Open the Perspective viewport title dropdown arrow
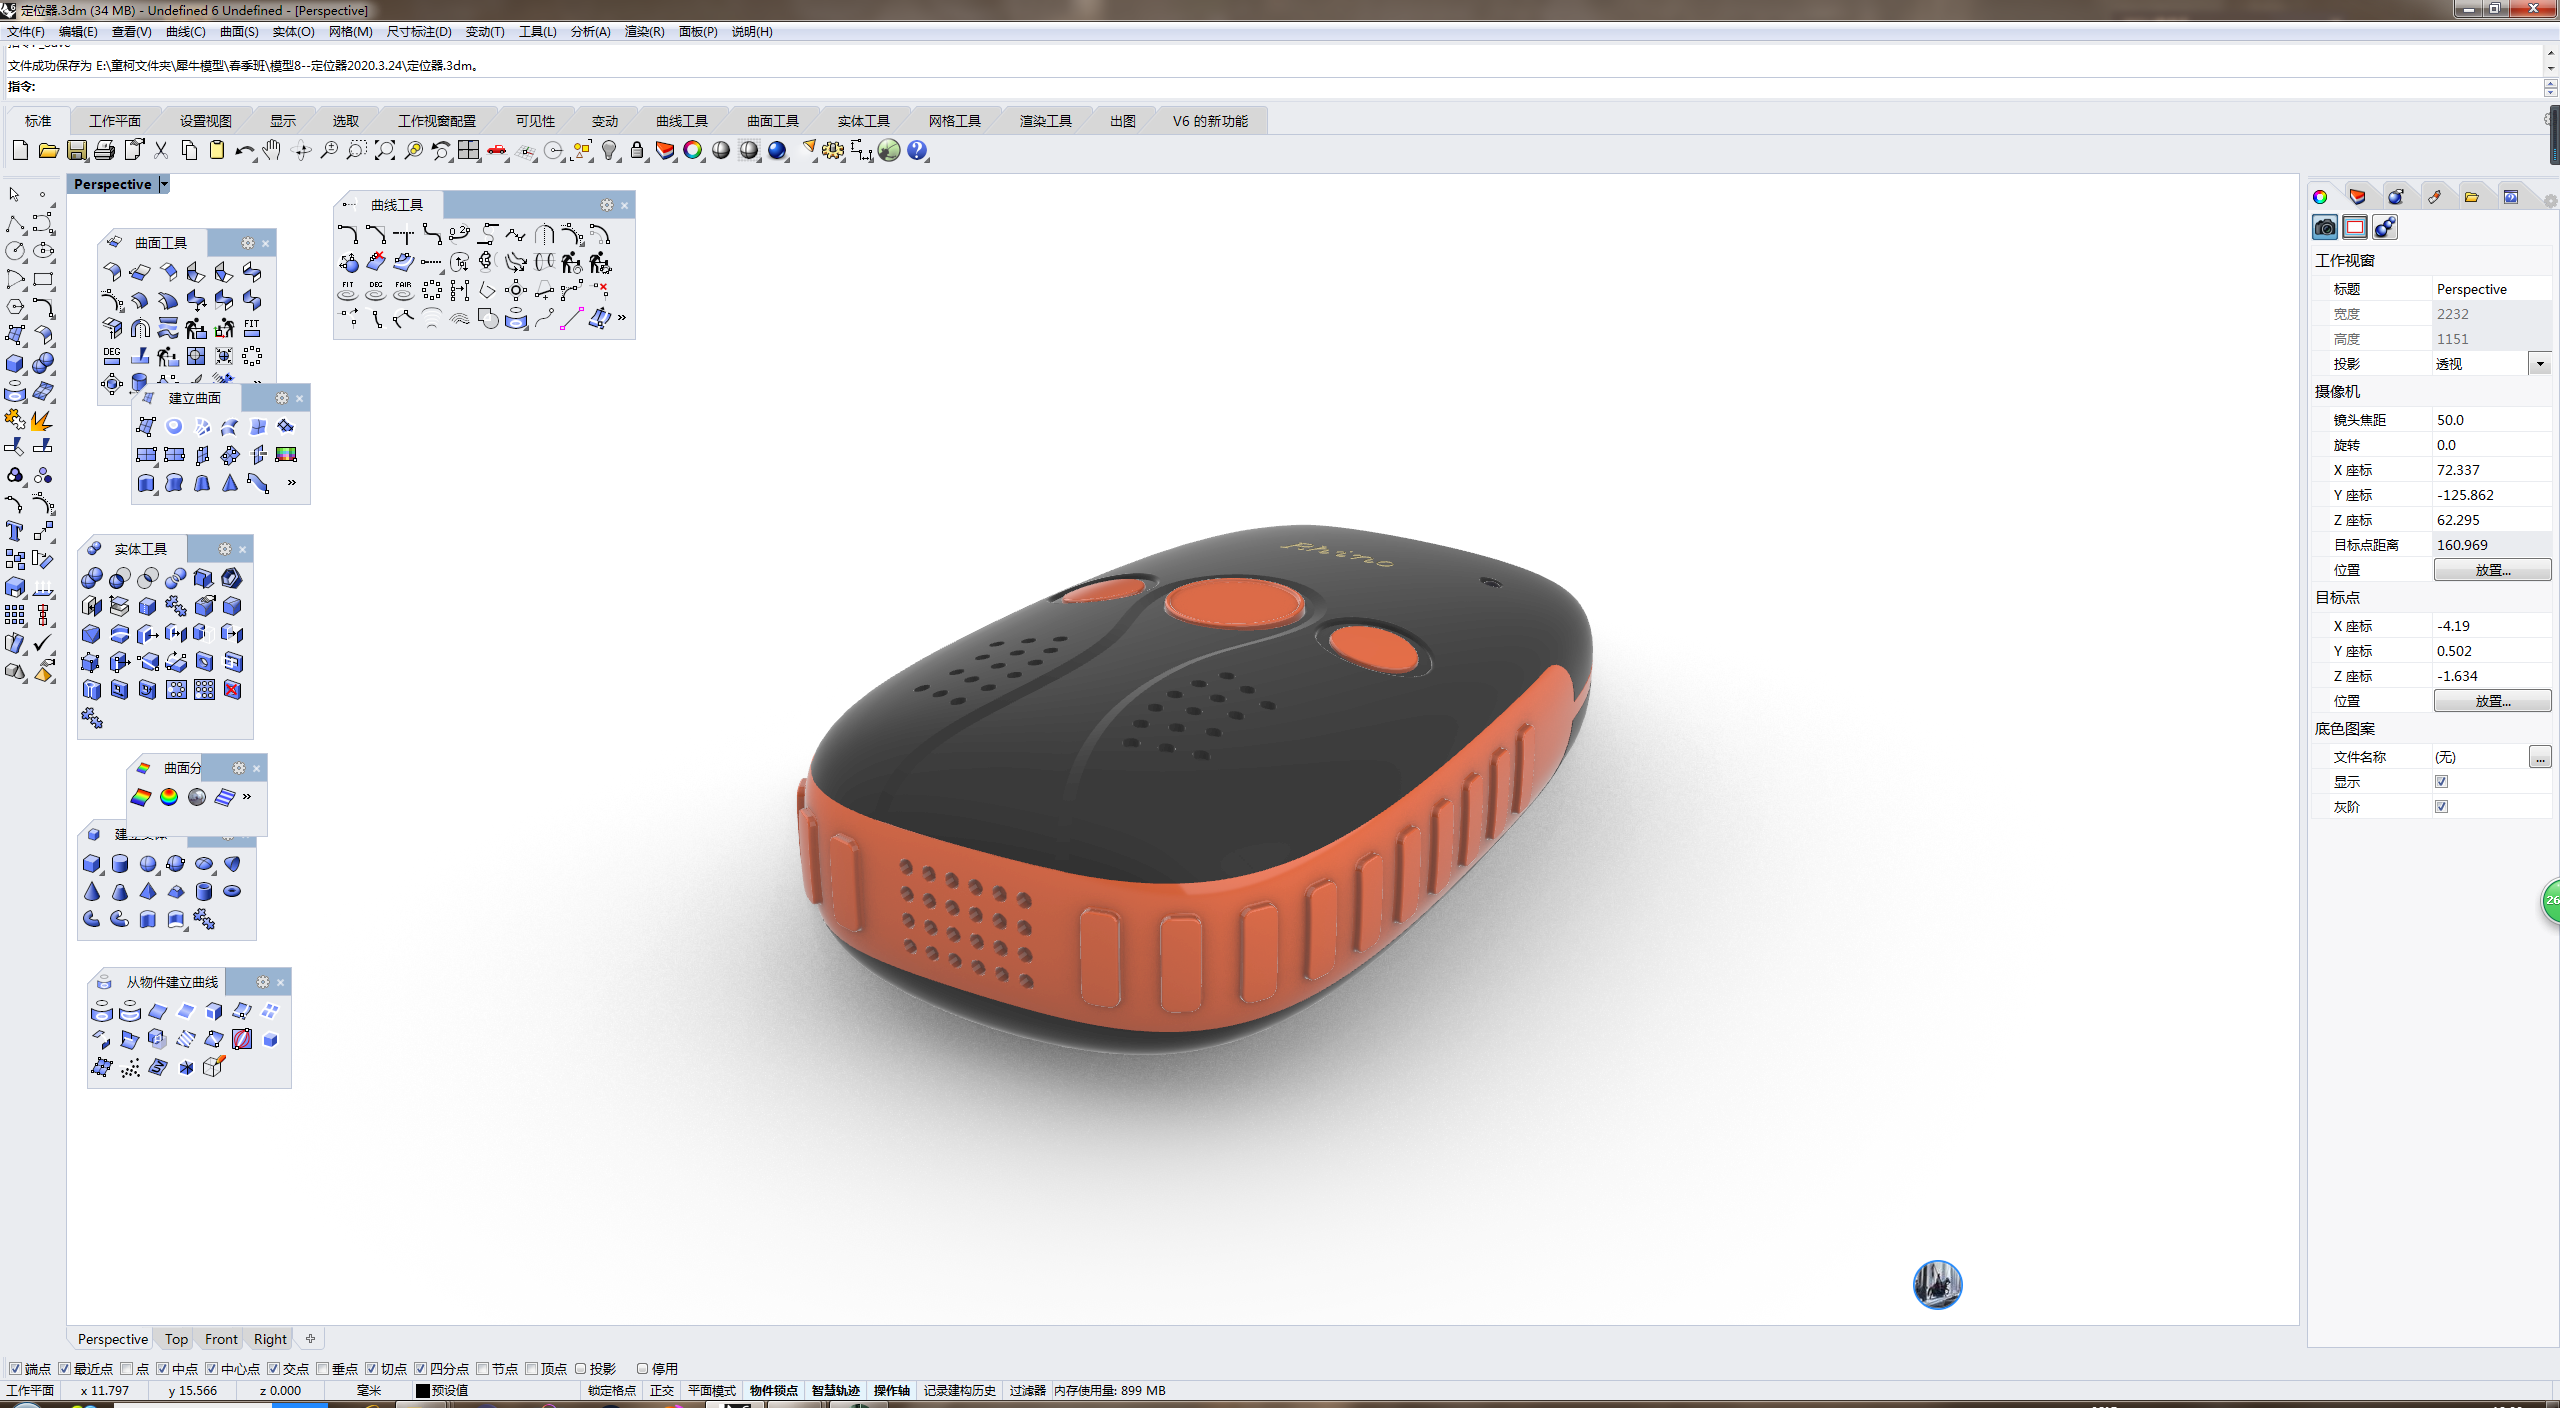The height and width of the screenshot is (1408, 2560). [x=164, y=184]
